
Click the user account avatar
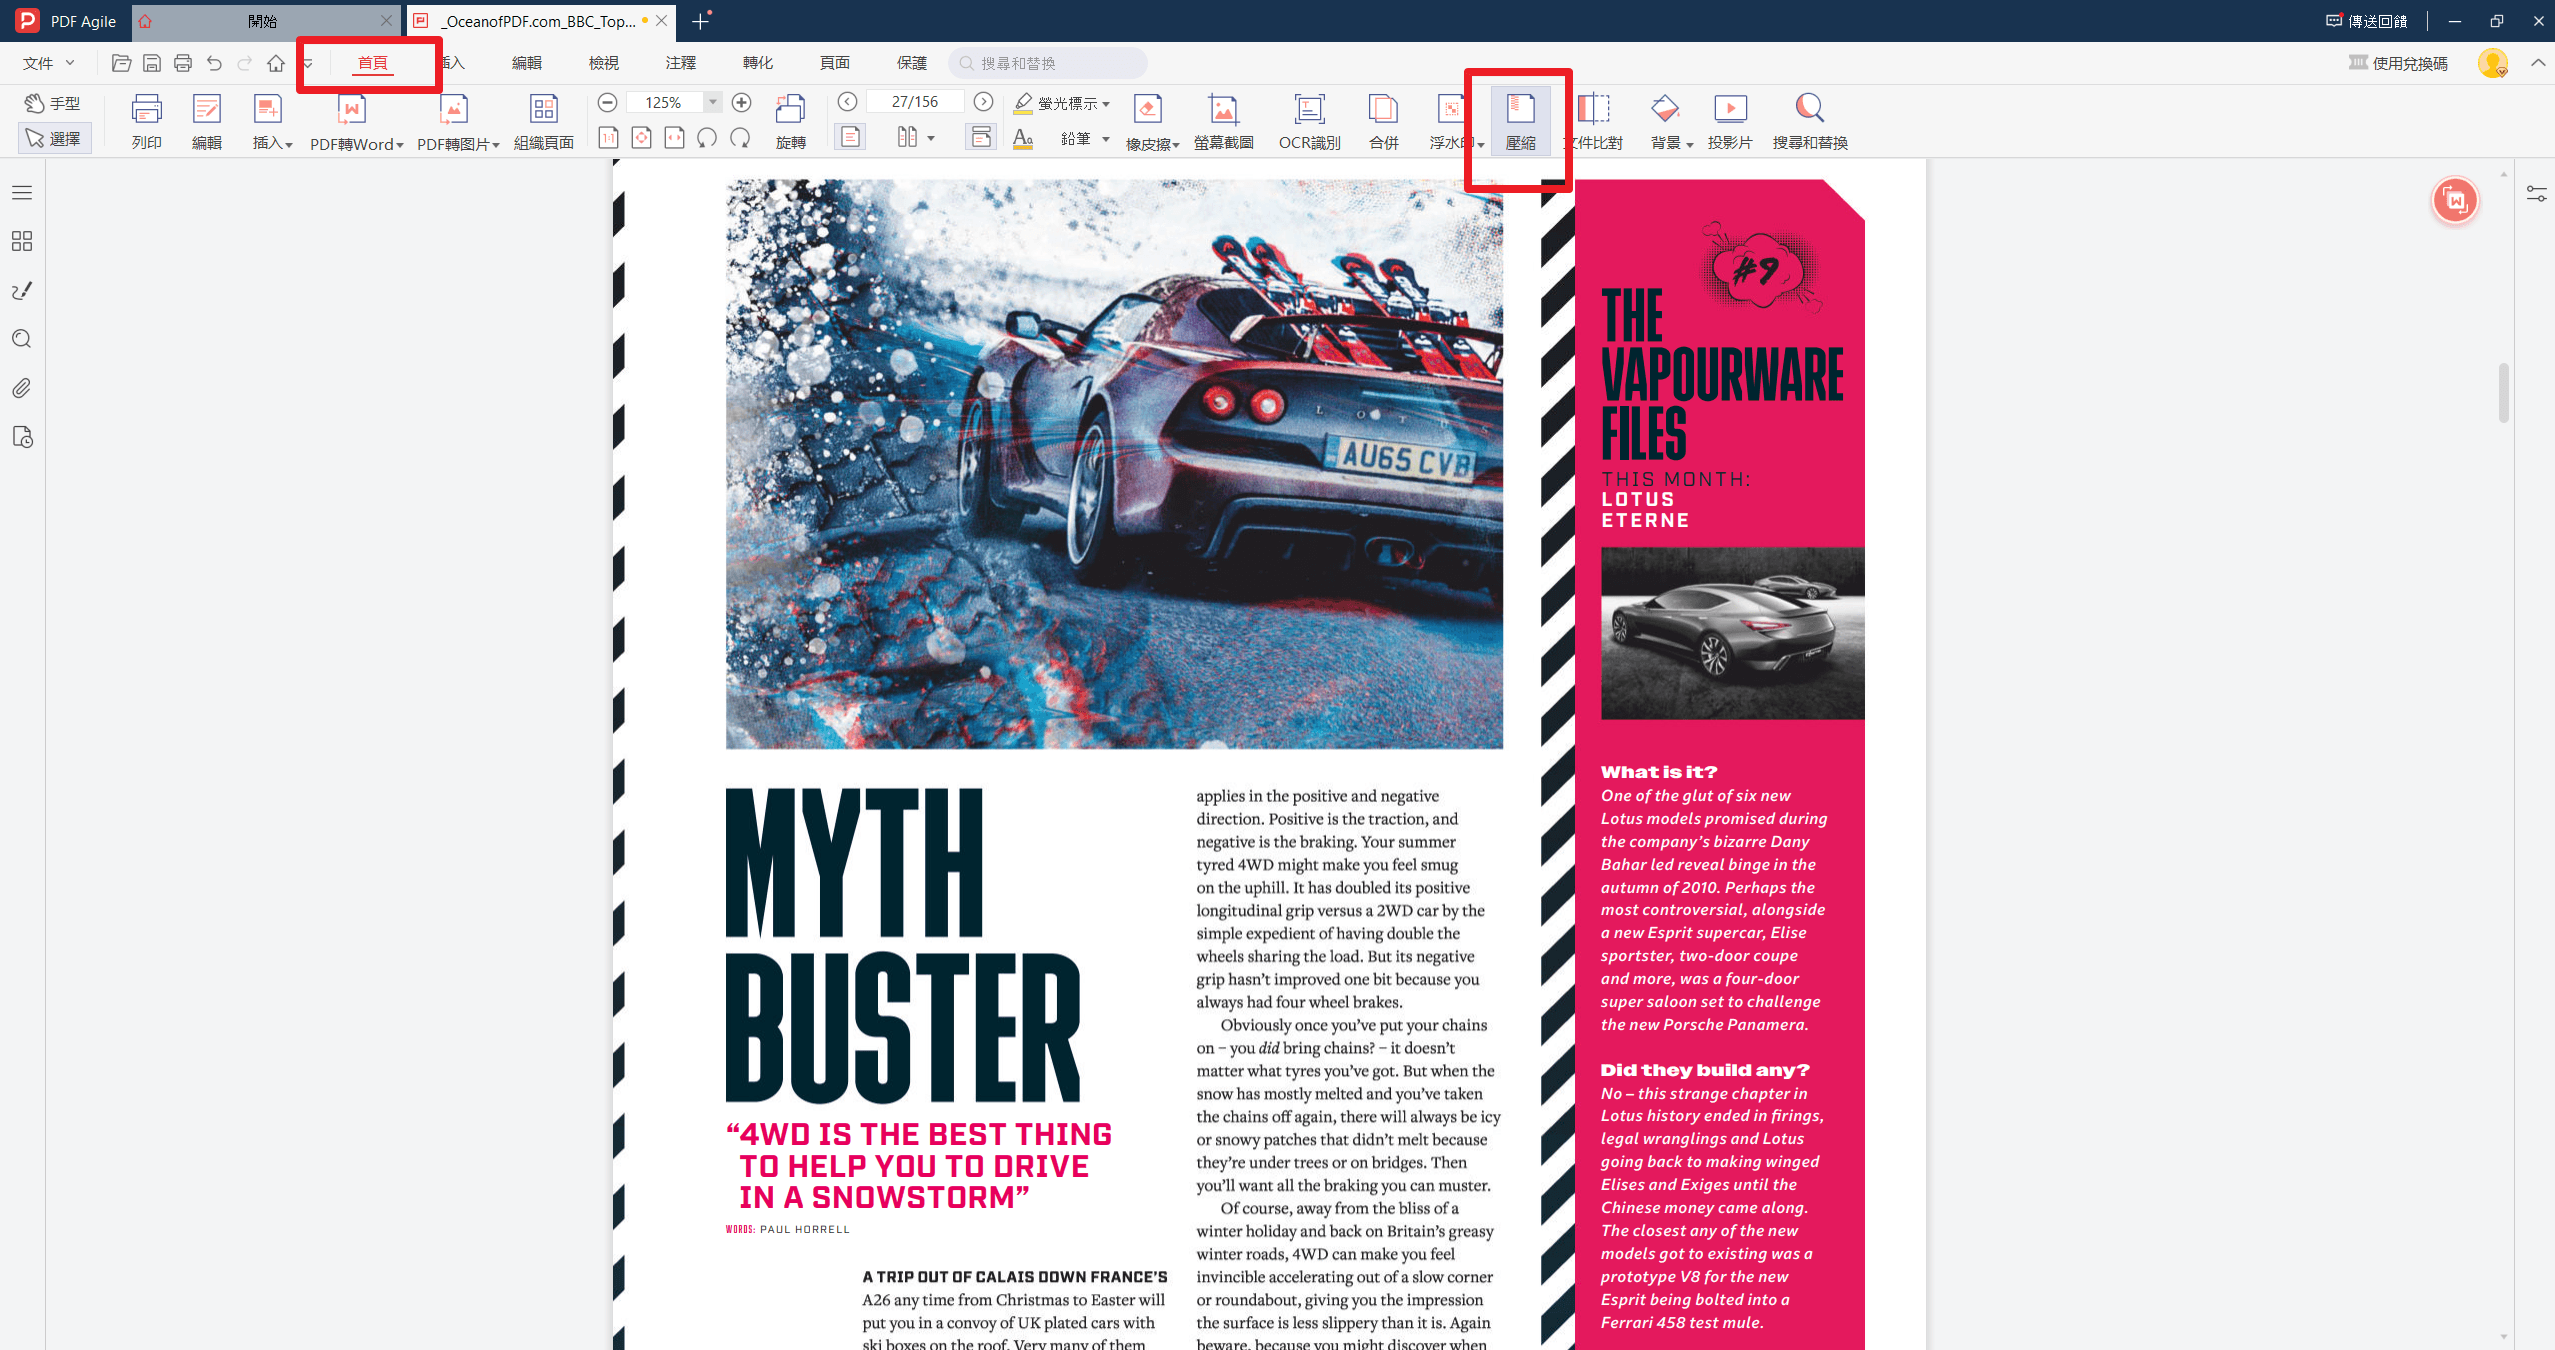(2492, 63)
